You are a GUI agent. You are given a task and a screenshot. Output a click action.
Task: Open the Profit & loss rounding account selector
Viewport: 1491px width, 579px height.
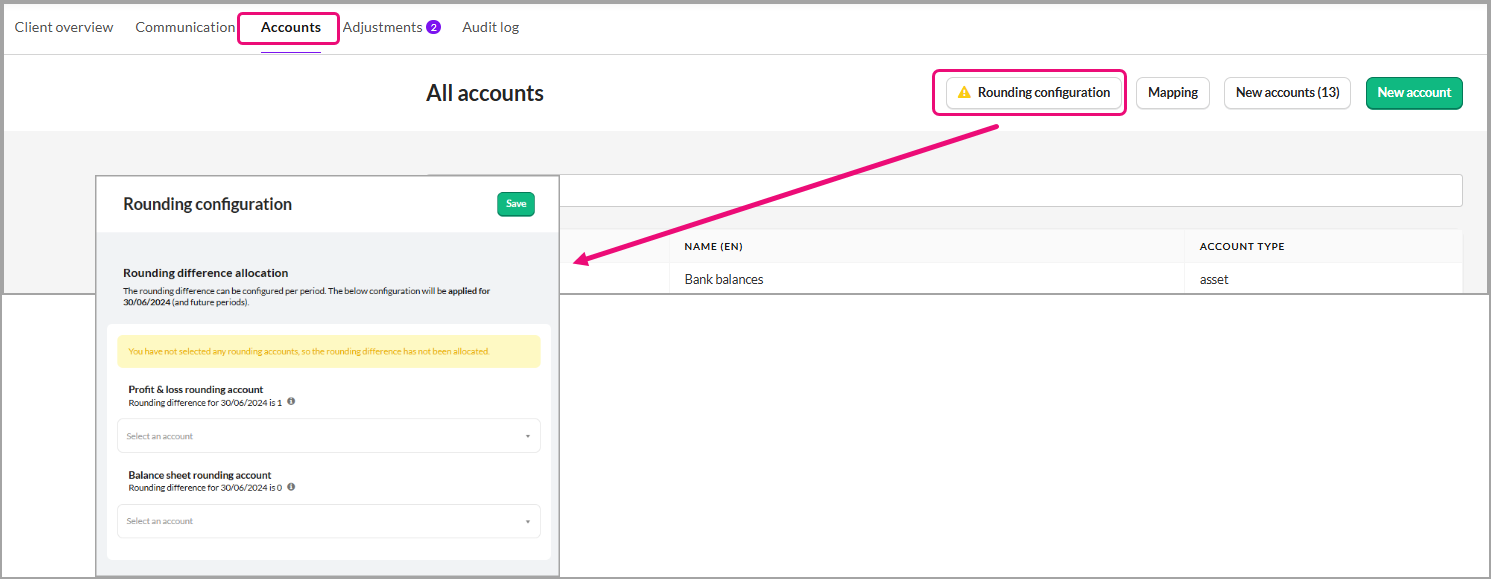click(x=328, y=435)
